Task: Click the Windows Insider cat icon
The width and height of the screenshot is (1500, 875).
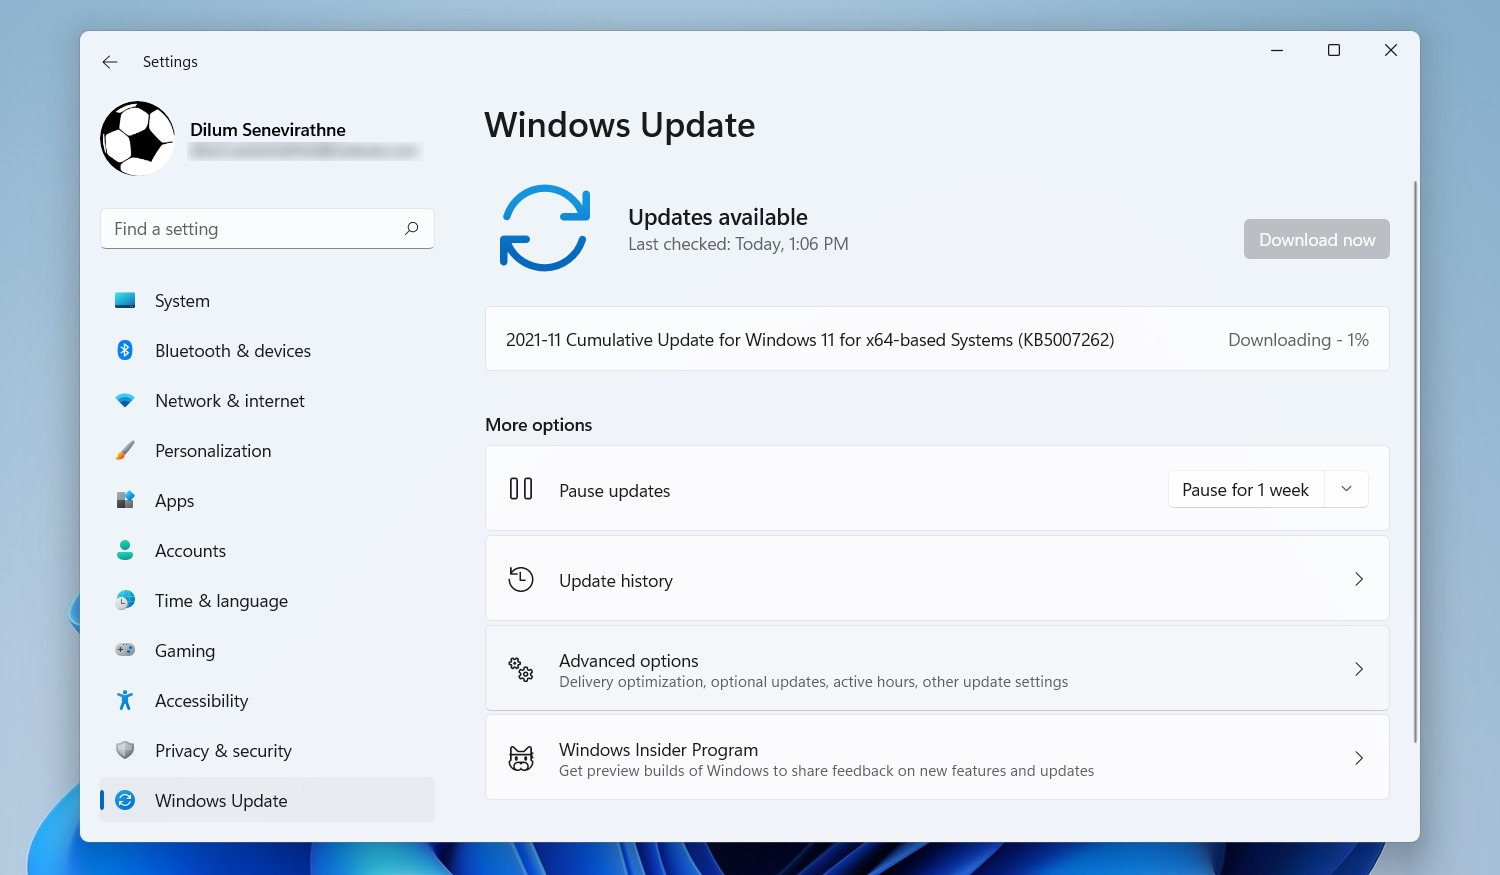Action: 521,758
